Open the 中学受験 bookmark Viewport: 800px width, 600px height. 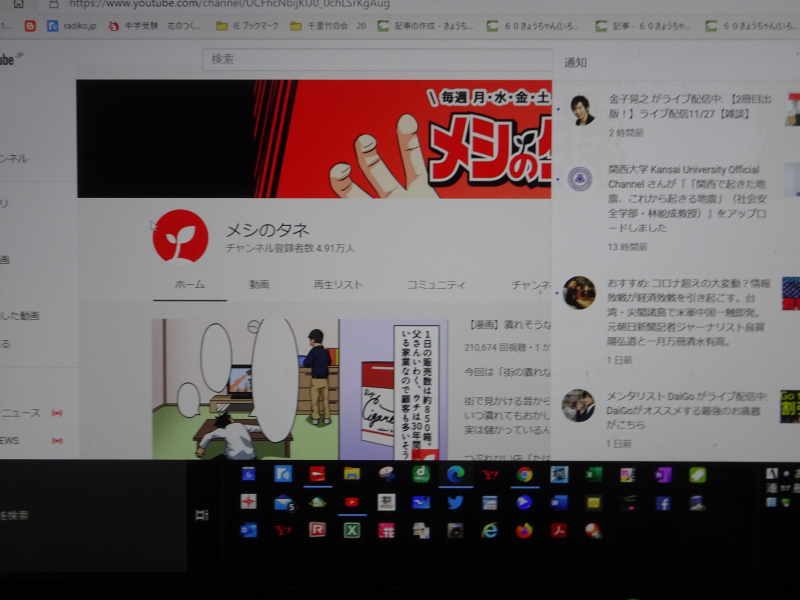pyautogui.click(x=155, y=26)
